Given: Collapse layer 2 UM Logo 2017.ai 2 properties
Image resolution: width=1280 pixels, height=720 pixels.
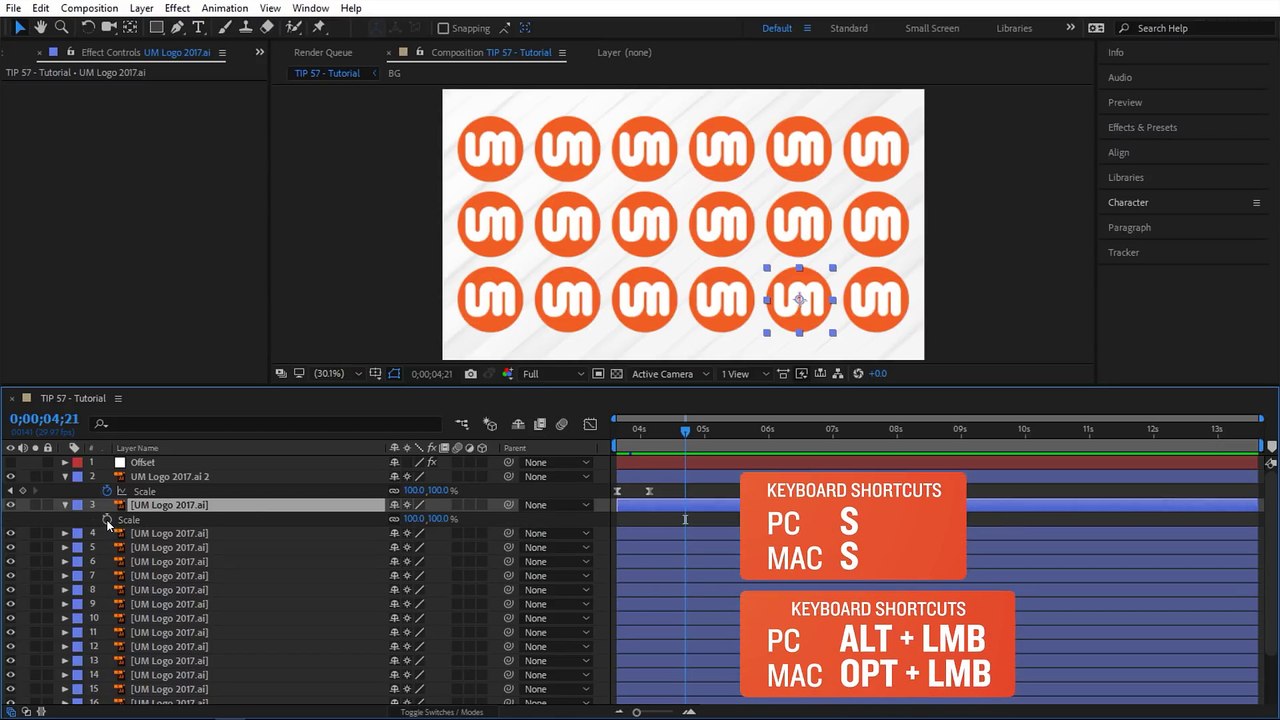Looking at the screenshot, I should [65, 477].
